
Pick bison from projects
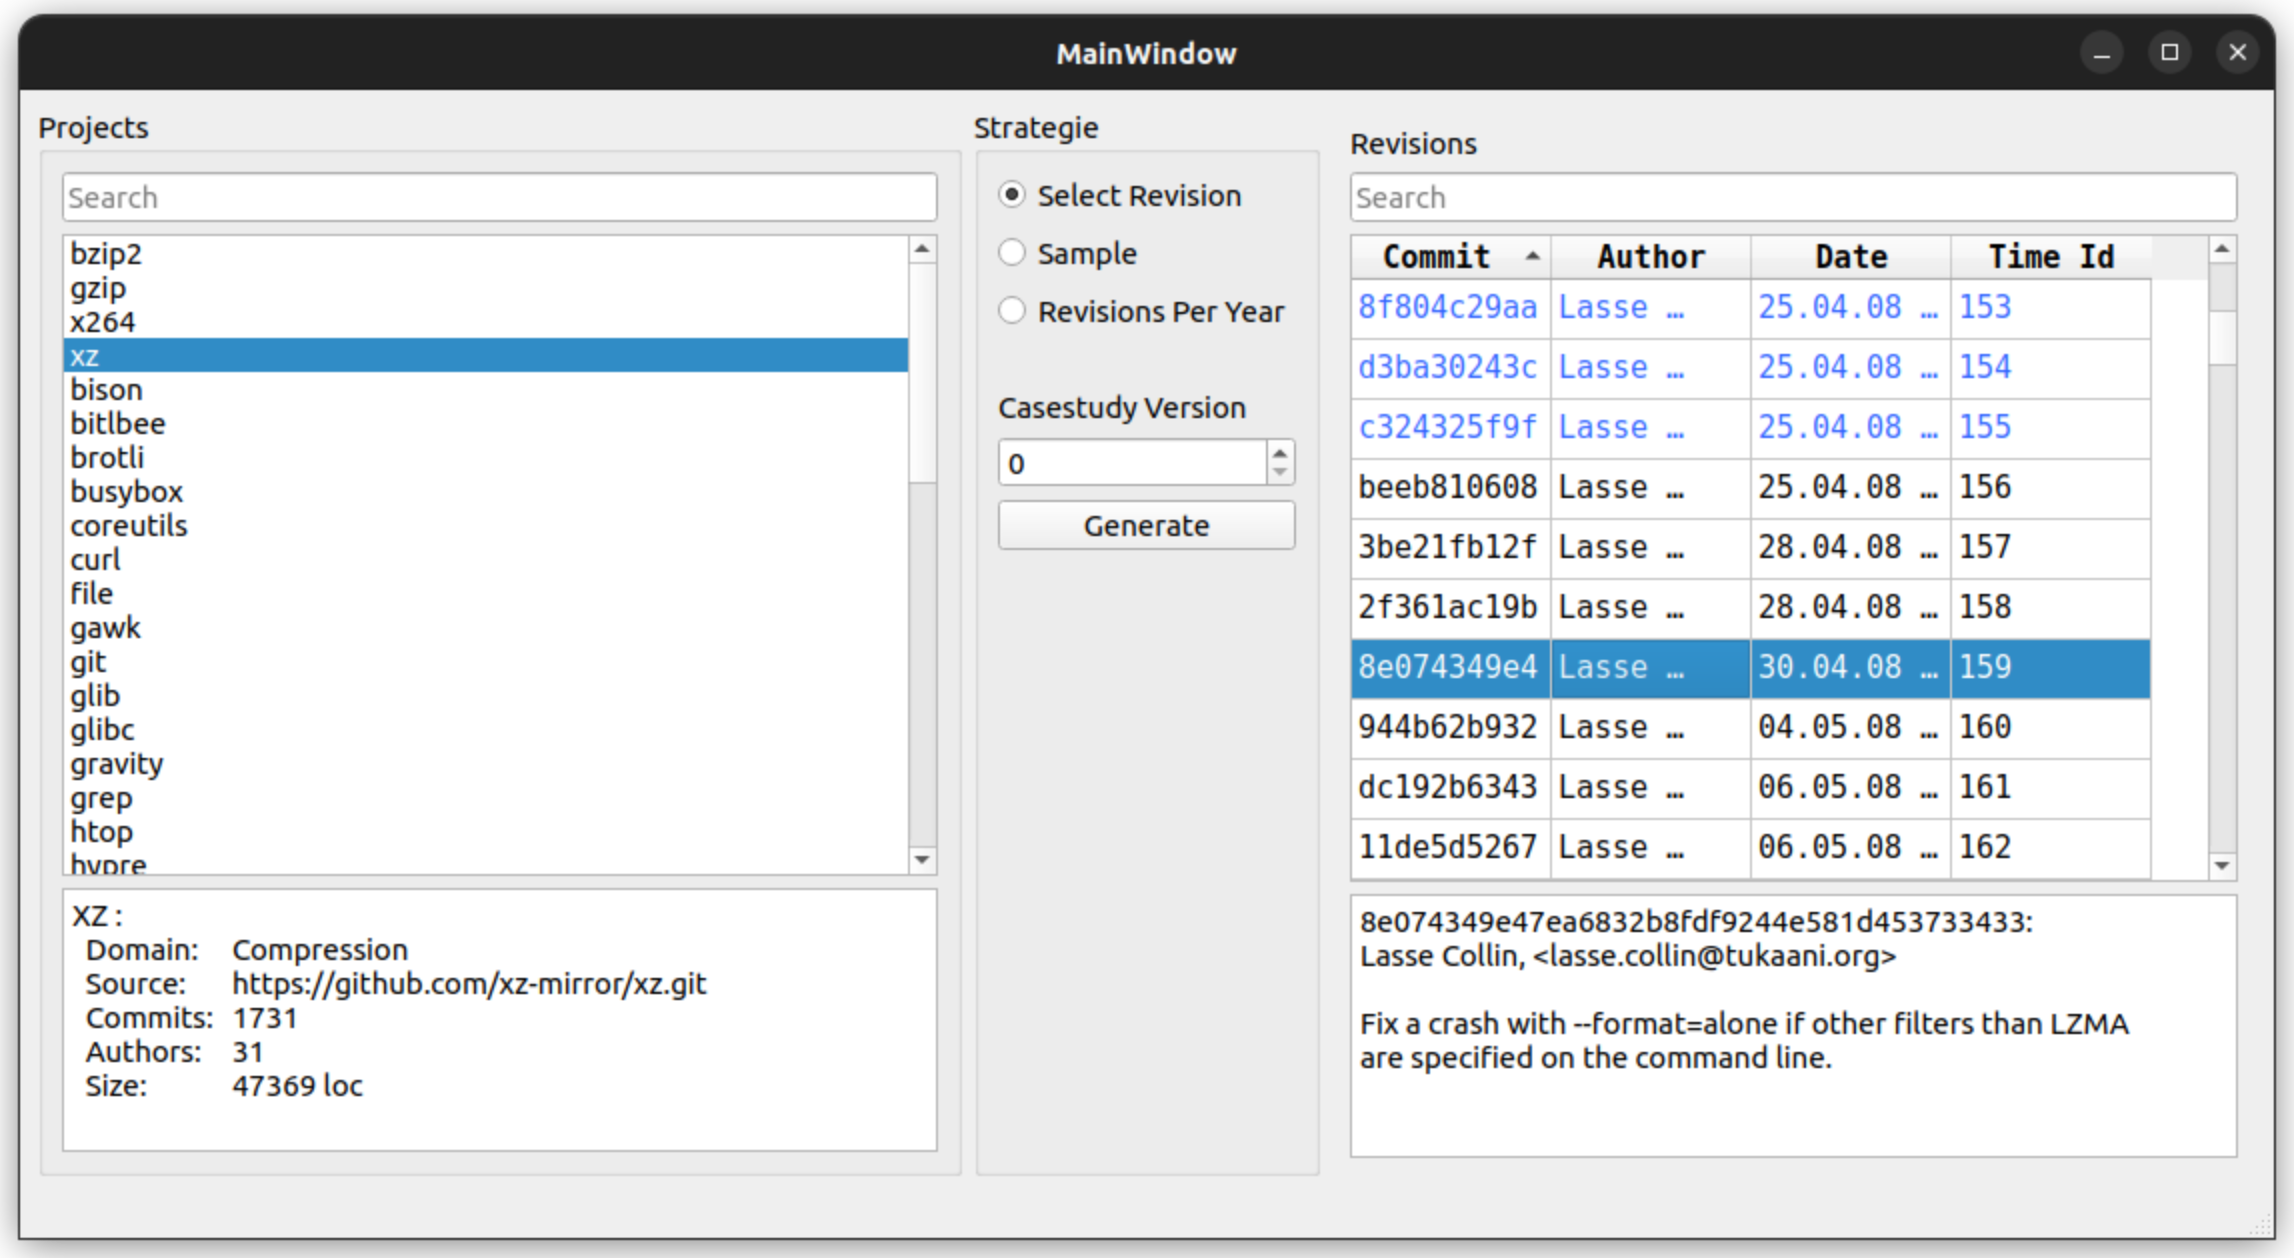(x=486, y=389)
